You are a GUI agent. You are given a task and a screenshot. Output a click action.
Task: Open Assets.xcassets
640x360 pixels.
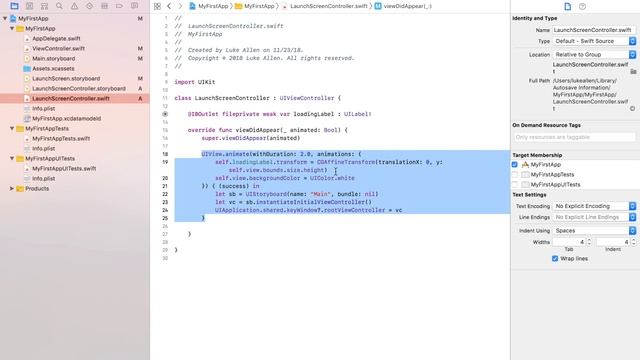coord(53,69)
